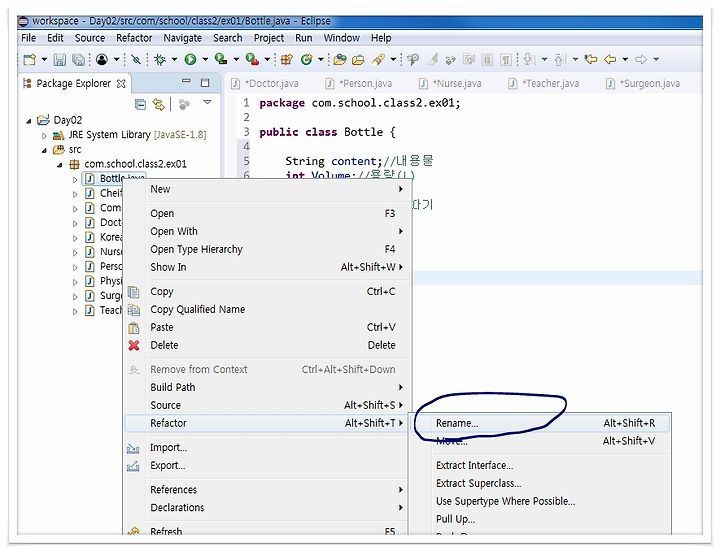Click the Save All icon
The width and height of the screenshot is (720, 551).
(79, 59)
